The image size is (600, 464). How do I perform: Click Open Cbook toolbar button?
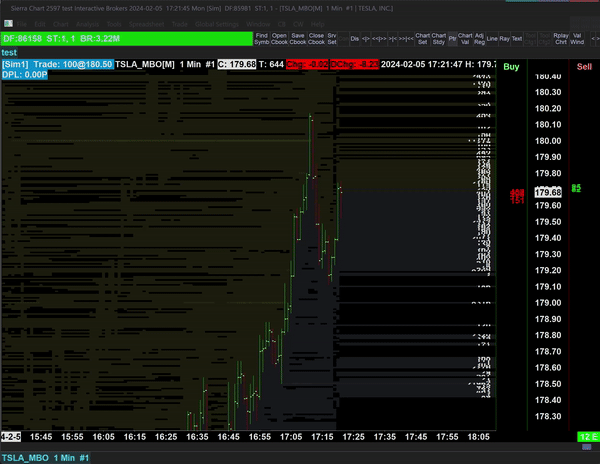coord(279,39)
